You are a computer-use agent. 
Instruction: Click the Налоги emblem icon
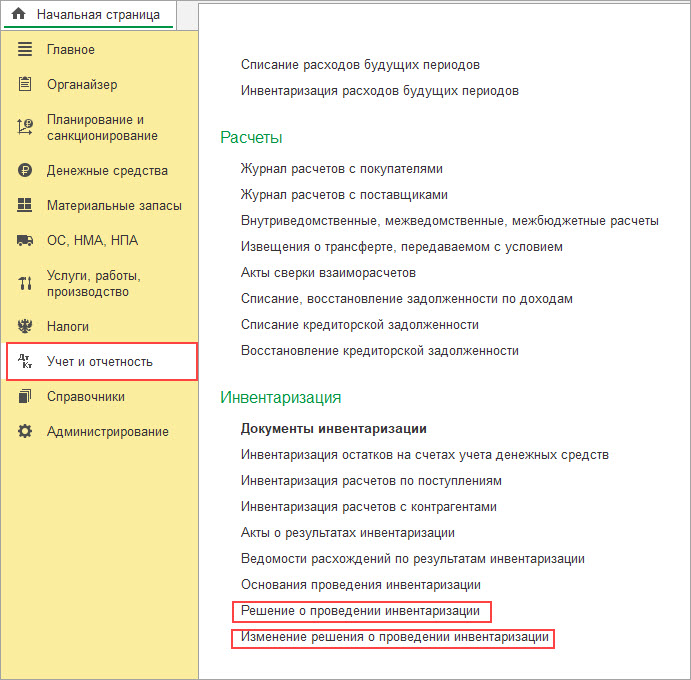coord(25,326)
